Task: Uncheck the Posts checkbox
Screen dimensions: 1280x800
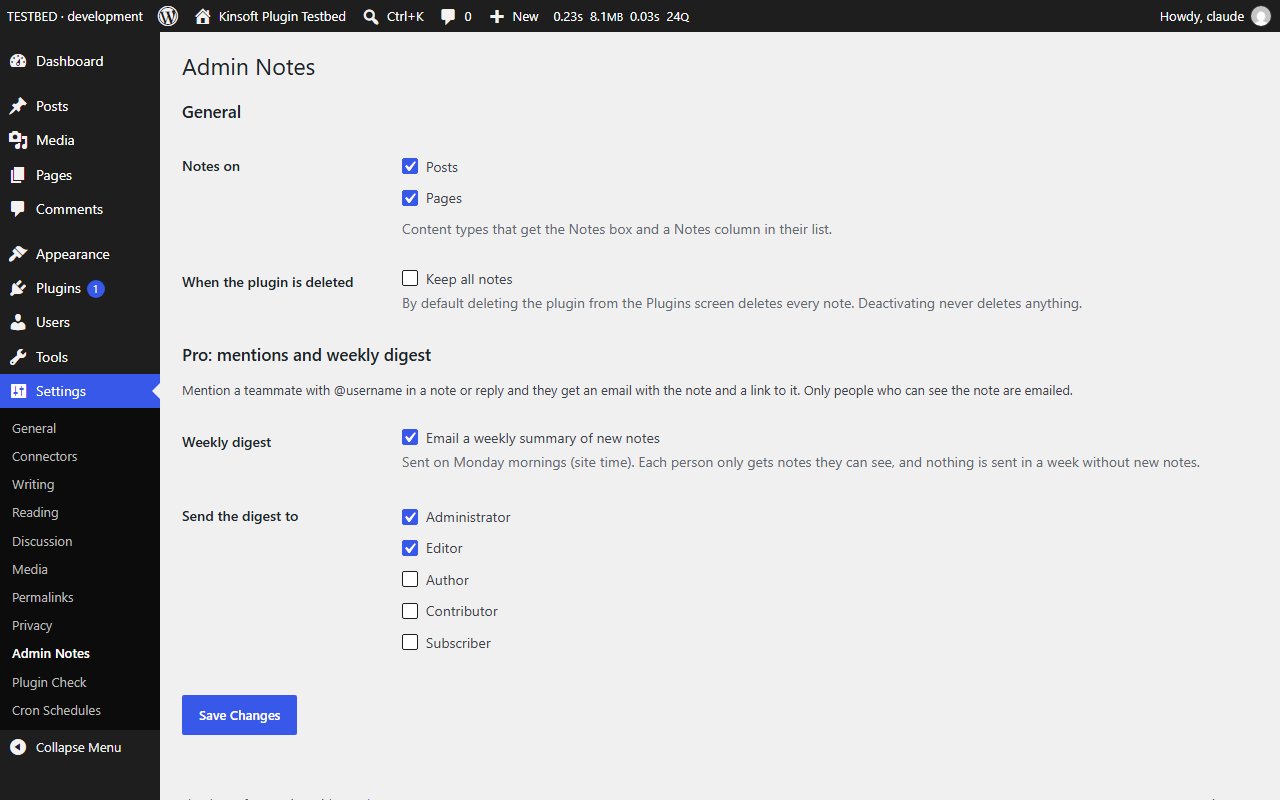Action: 410,166
